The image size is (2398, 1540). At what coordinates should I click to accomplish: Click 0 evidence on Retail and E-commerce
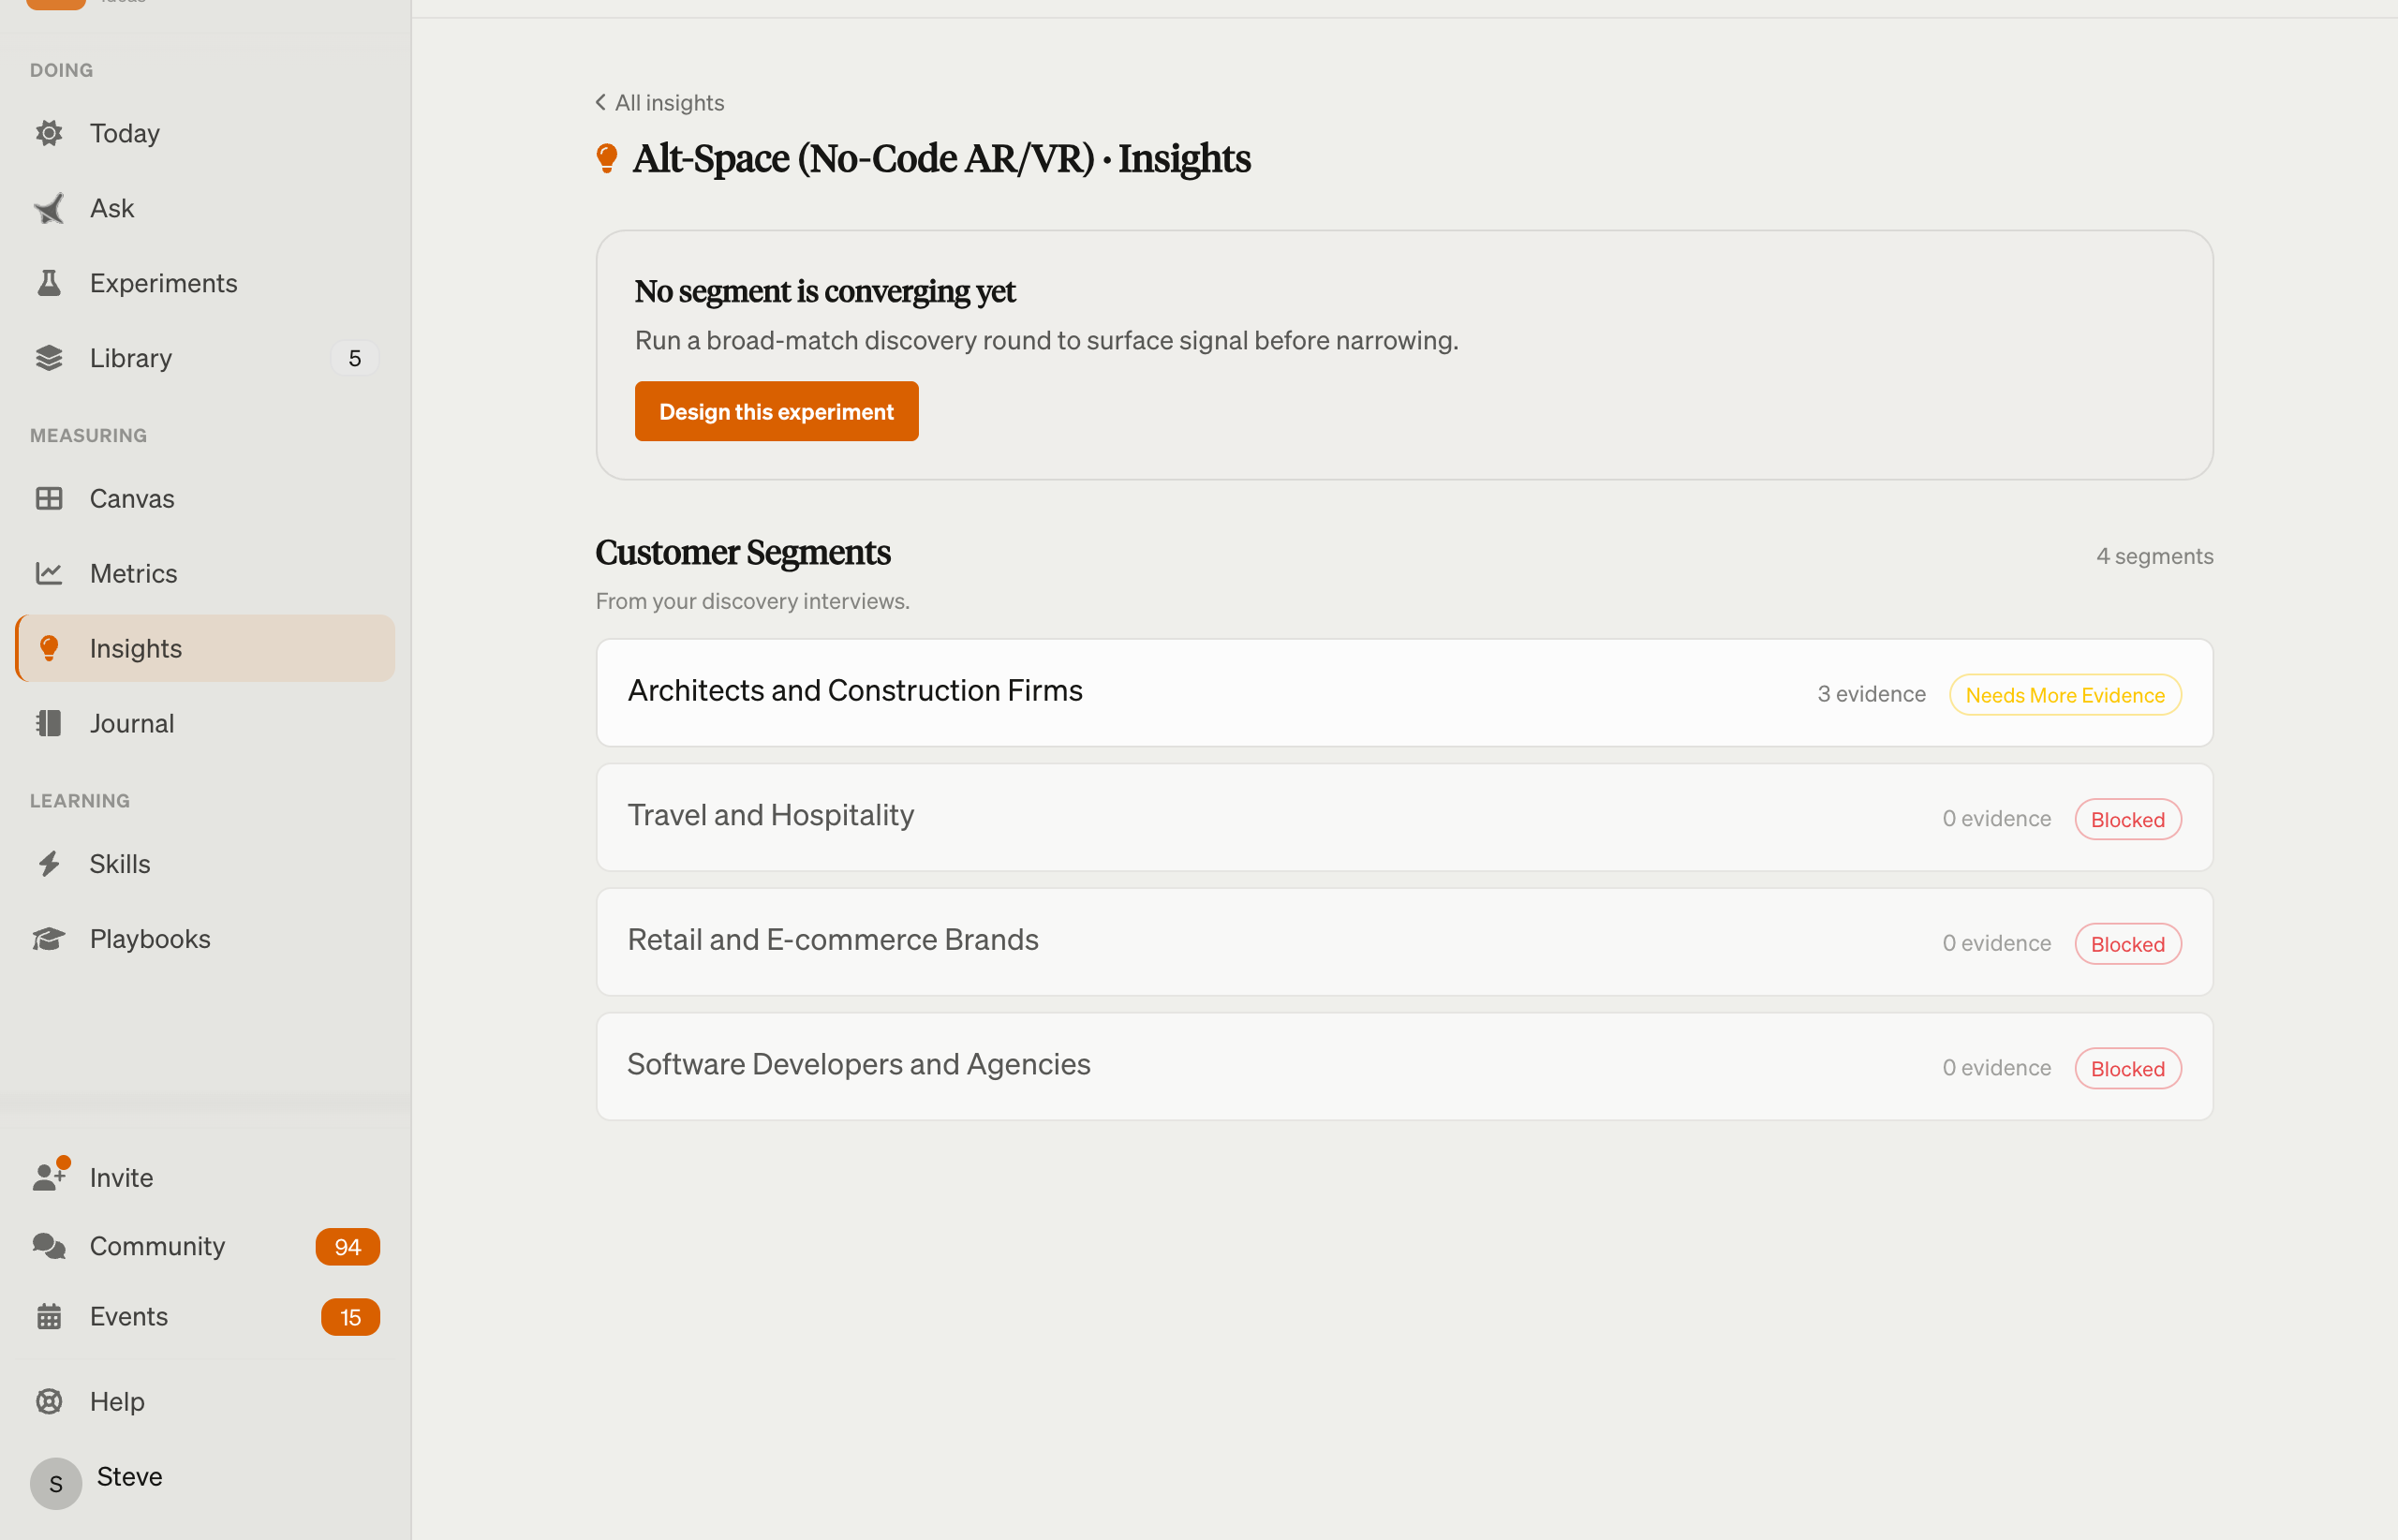point(1996,942)
